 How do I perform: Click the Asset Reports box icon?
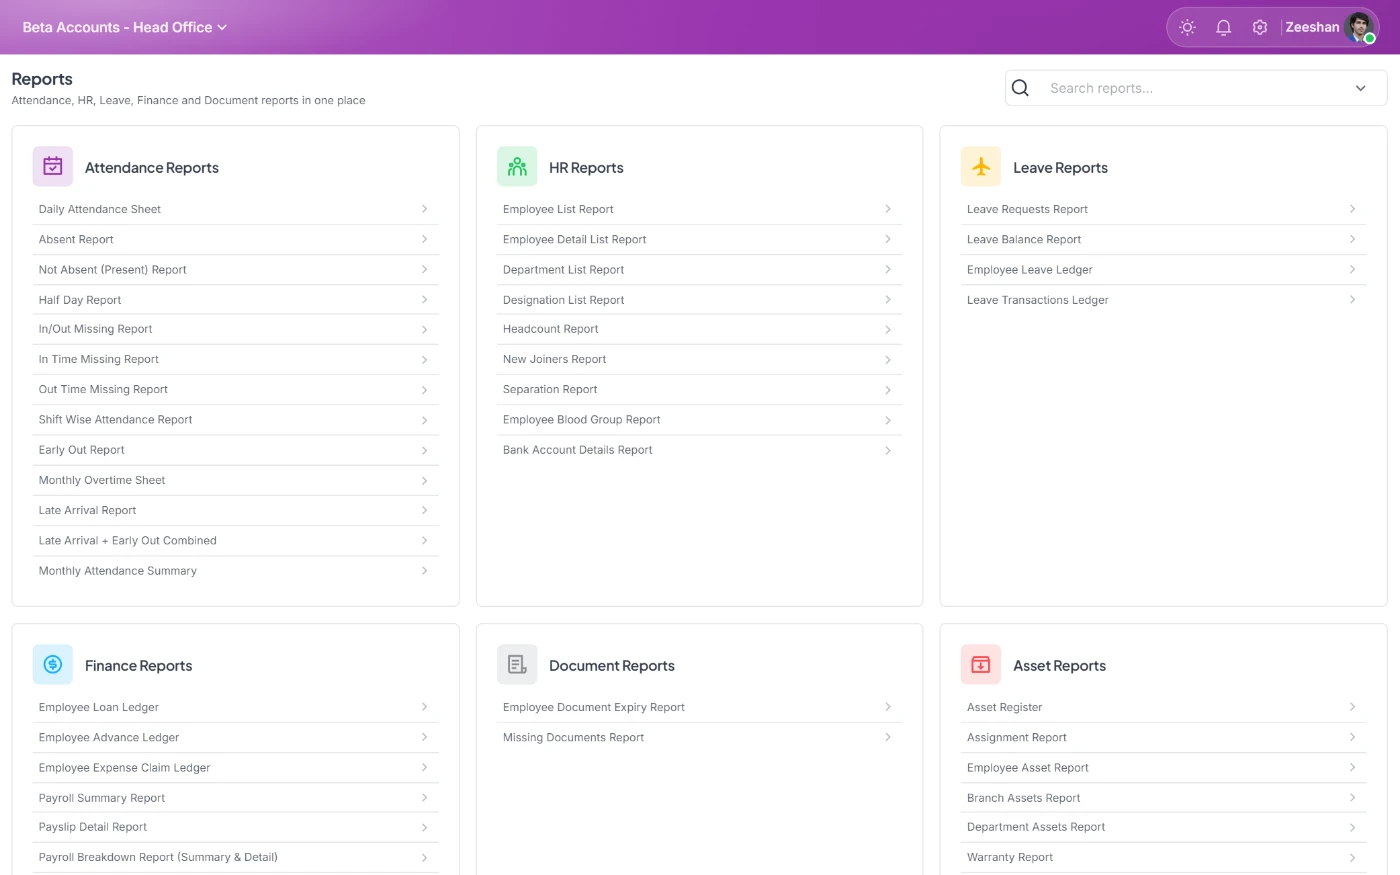coord(981,665)
